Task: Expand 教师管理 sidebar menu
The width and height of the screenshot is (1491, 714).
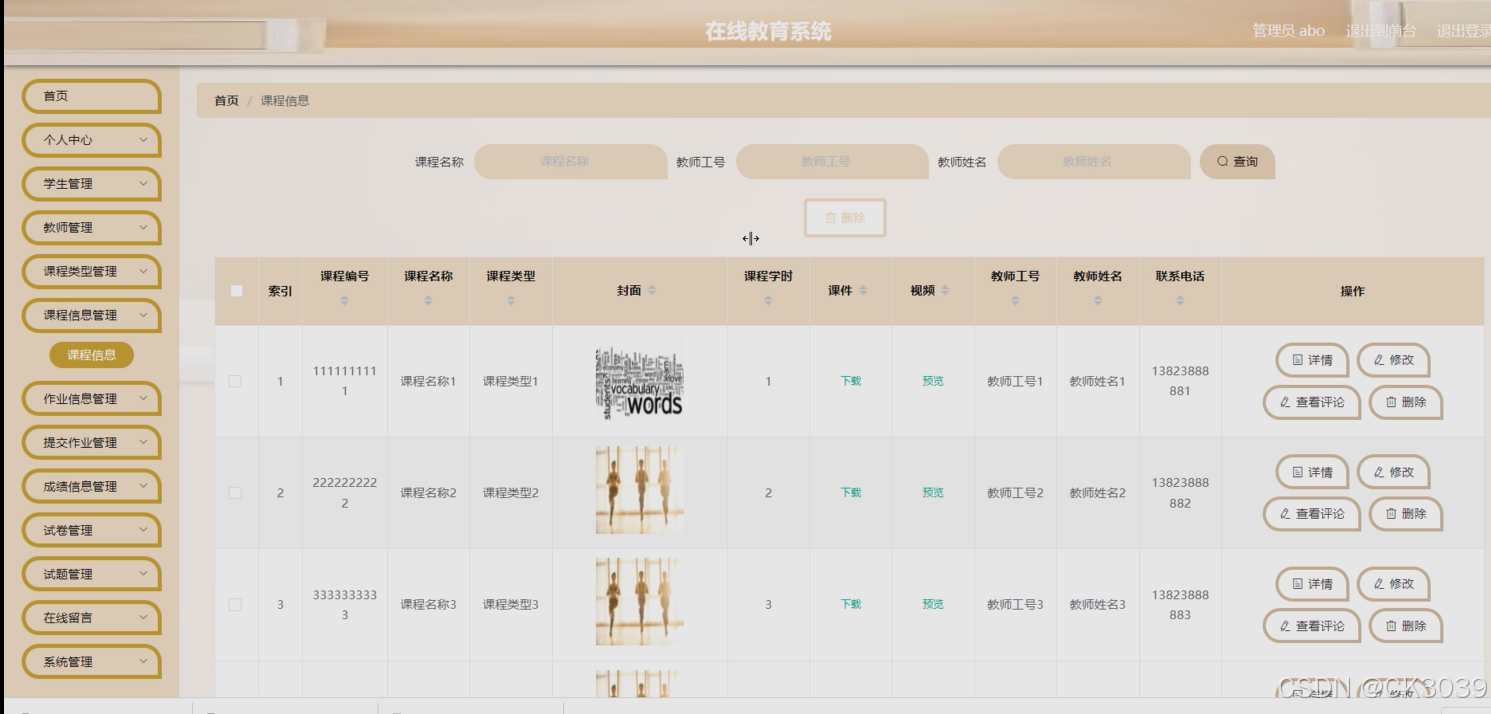Action: [91, 228]
